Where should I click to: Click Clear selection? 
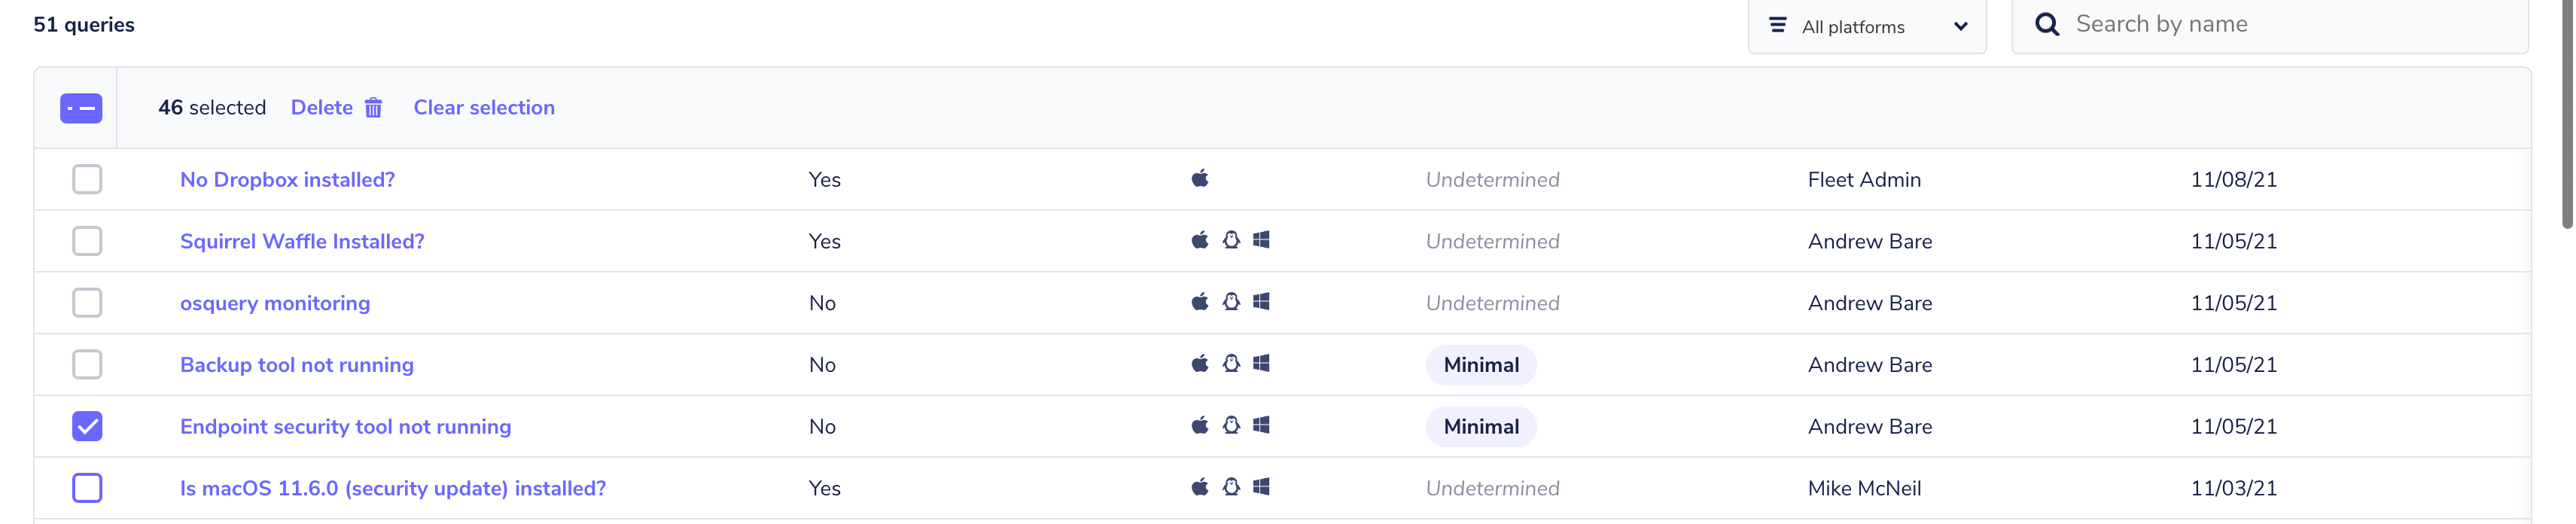click(x=484, y=107)
